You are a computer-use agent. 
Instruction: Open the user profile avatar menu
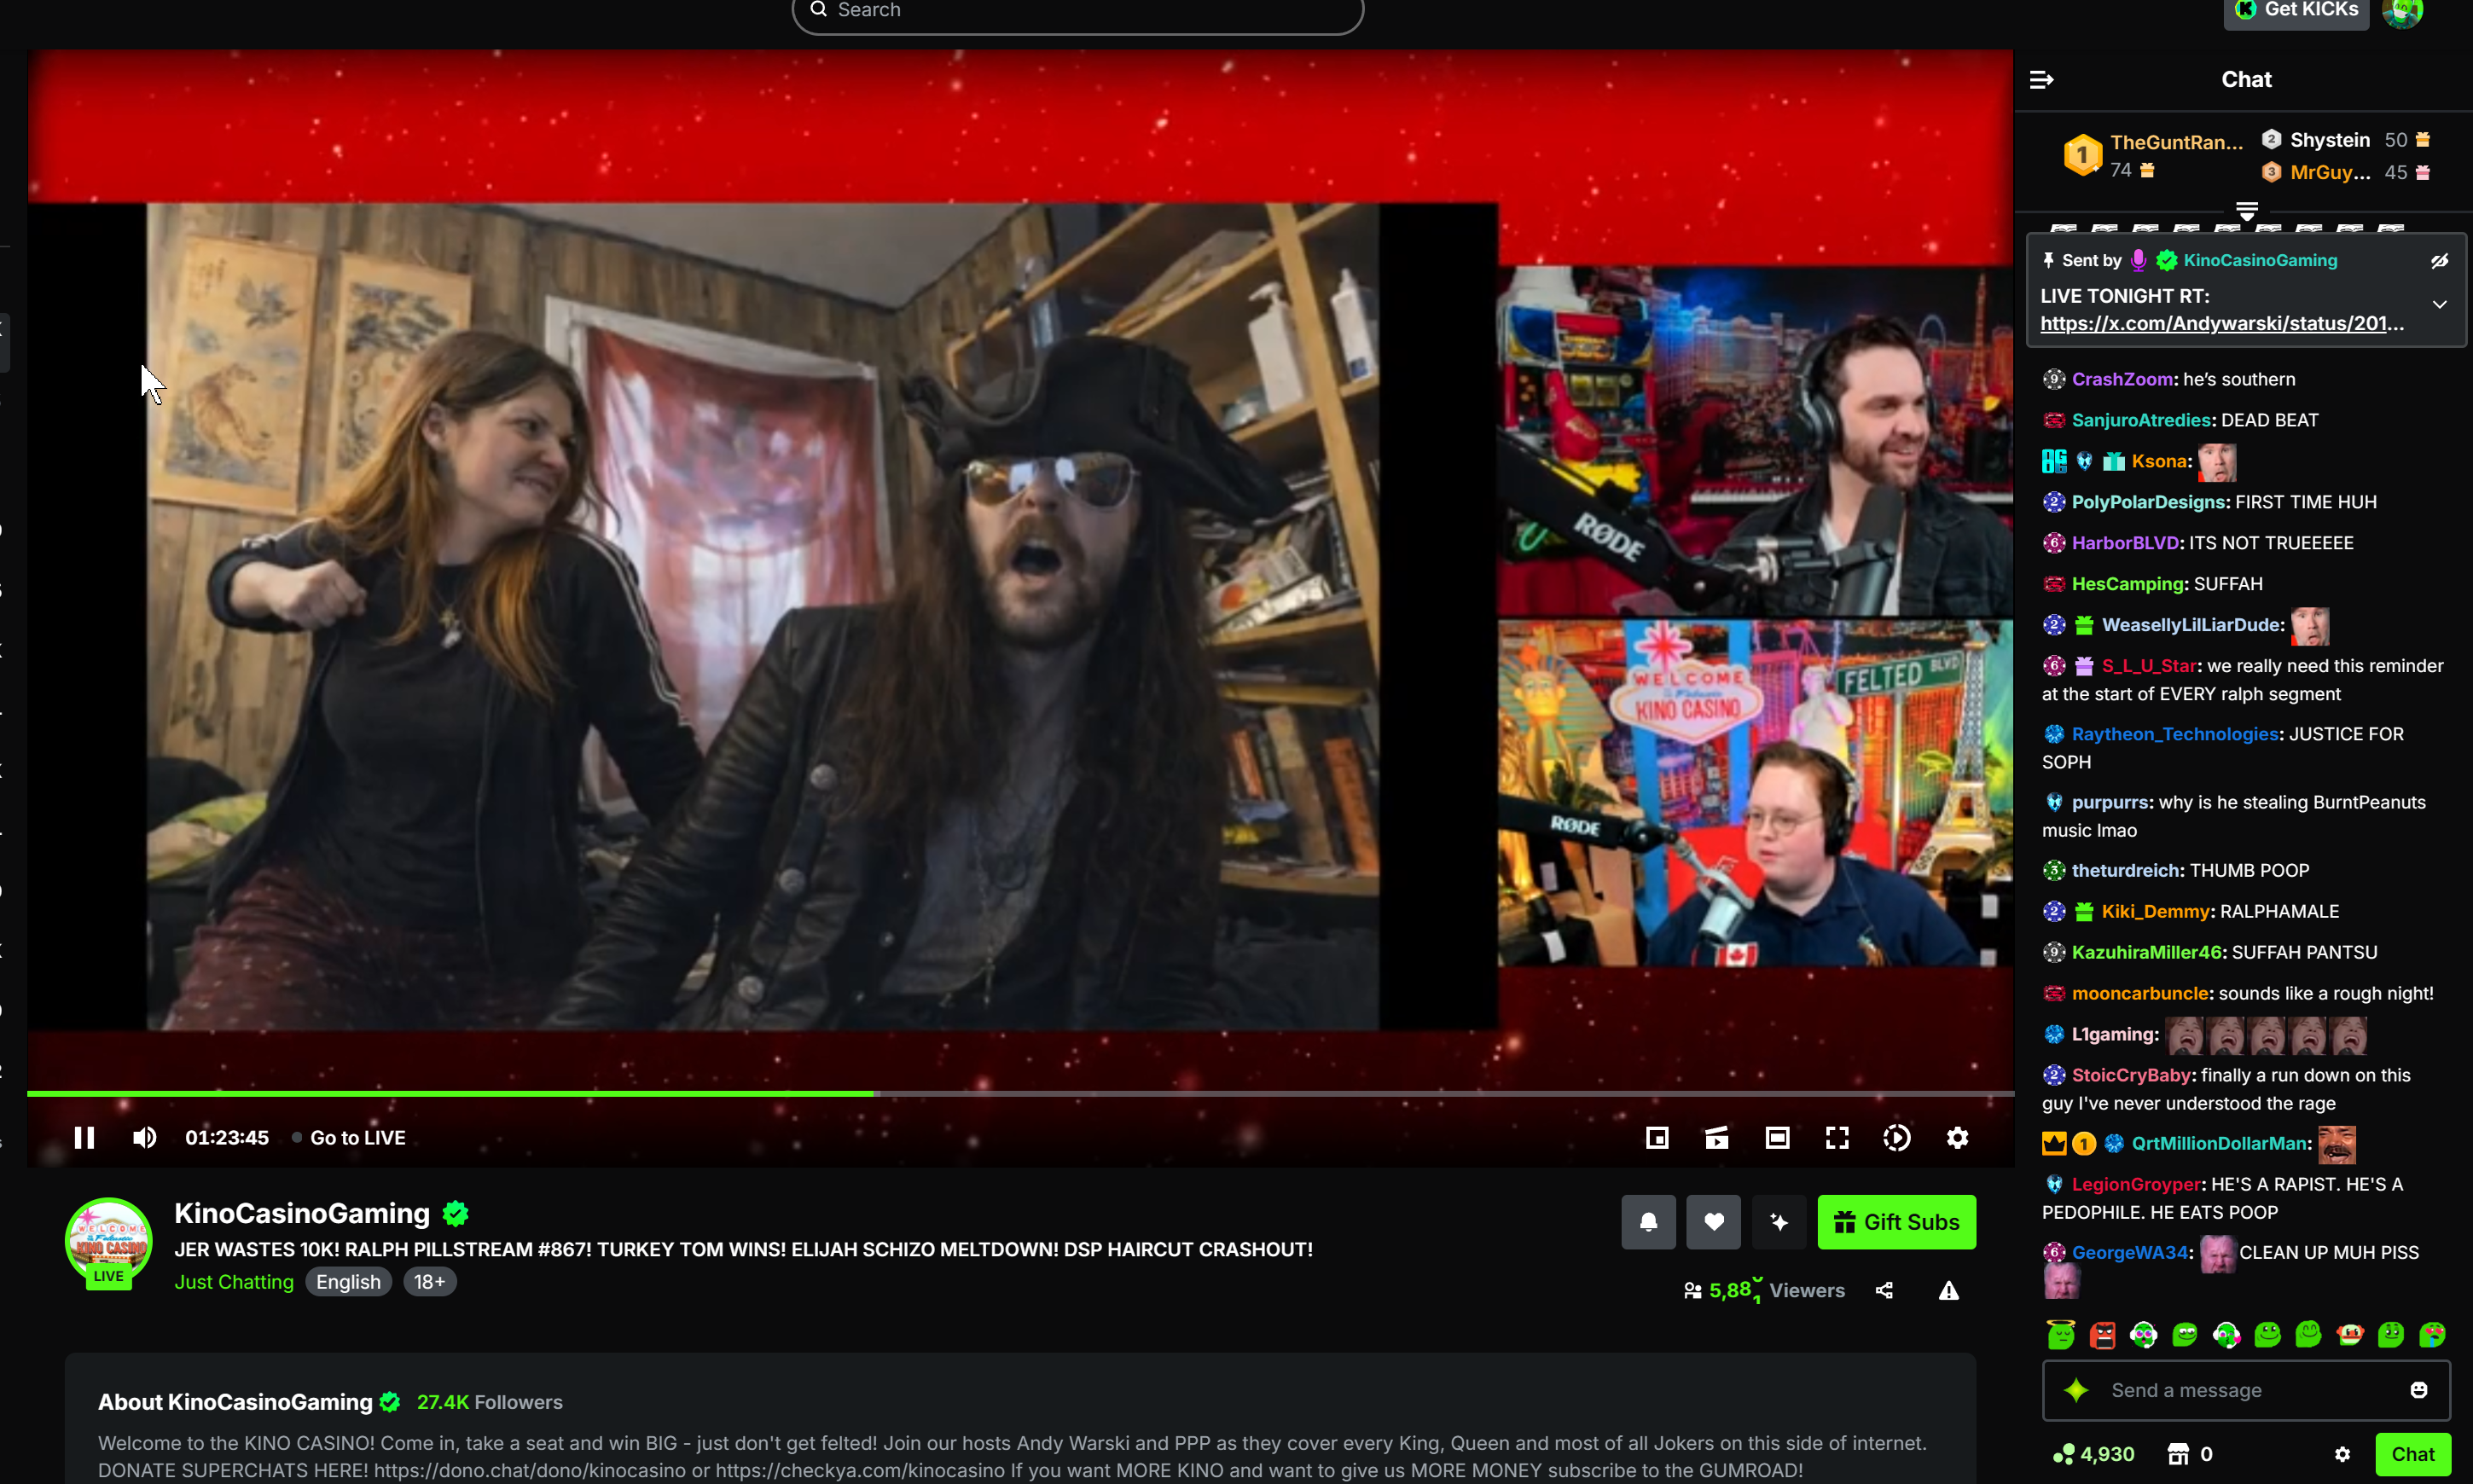2402,12
